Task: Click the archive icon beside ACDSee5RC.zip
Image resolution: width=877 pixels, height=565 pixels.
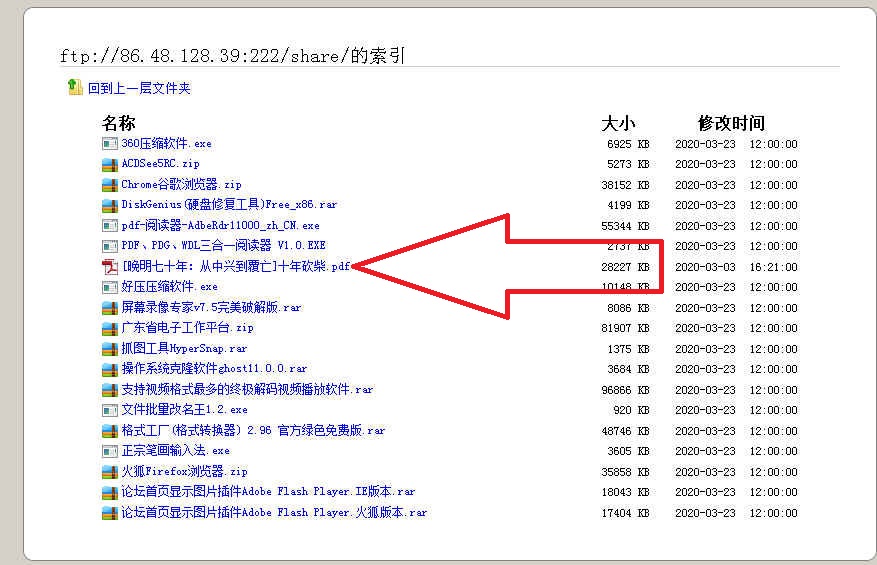Action: (109, 164)
